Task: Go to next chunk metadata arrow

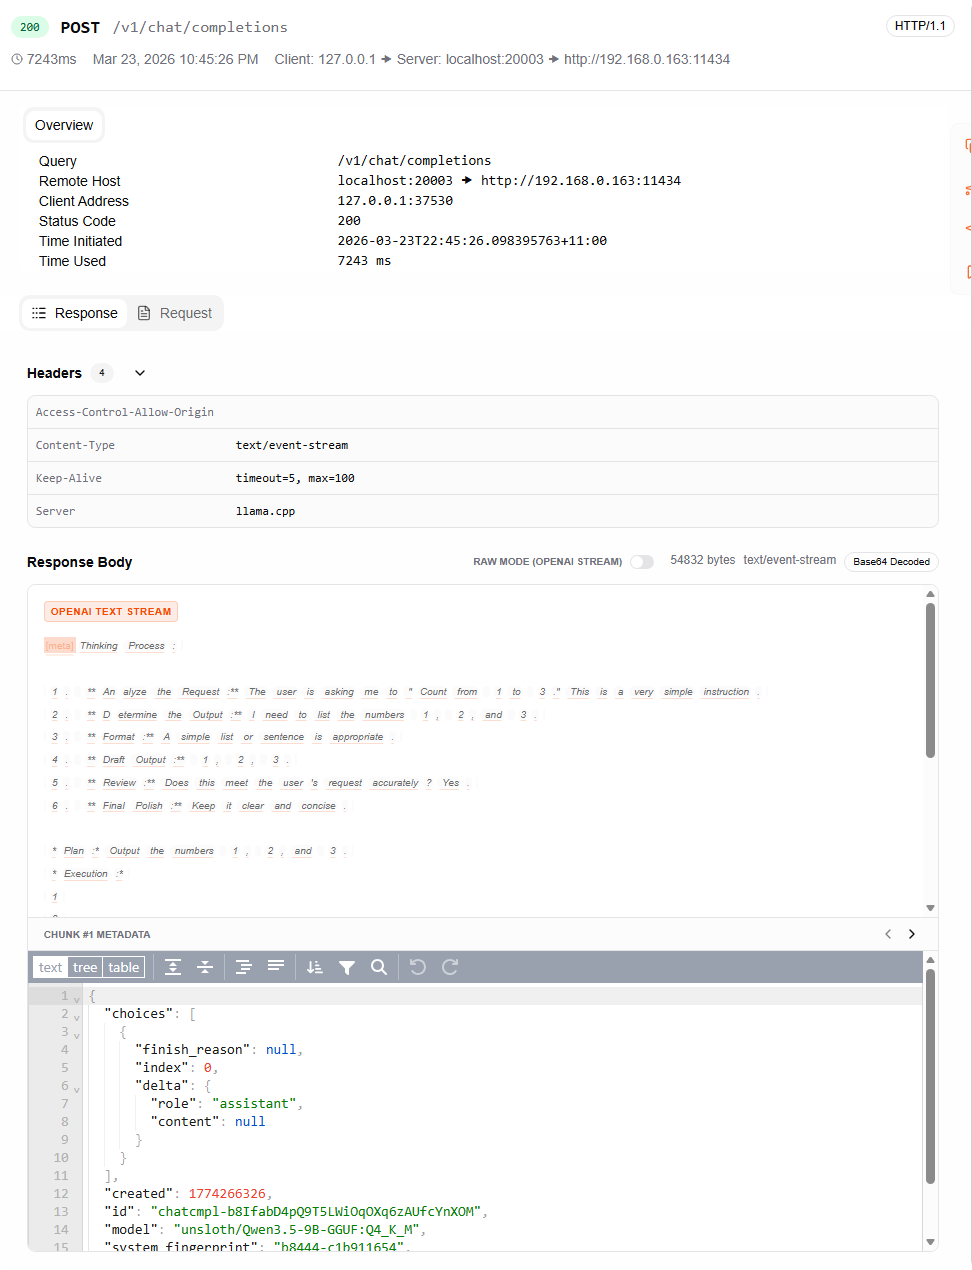Action: [911, 934]
